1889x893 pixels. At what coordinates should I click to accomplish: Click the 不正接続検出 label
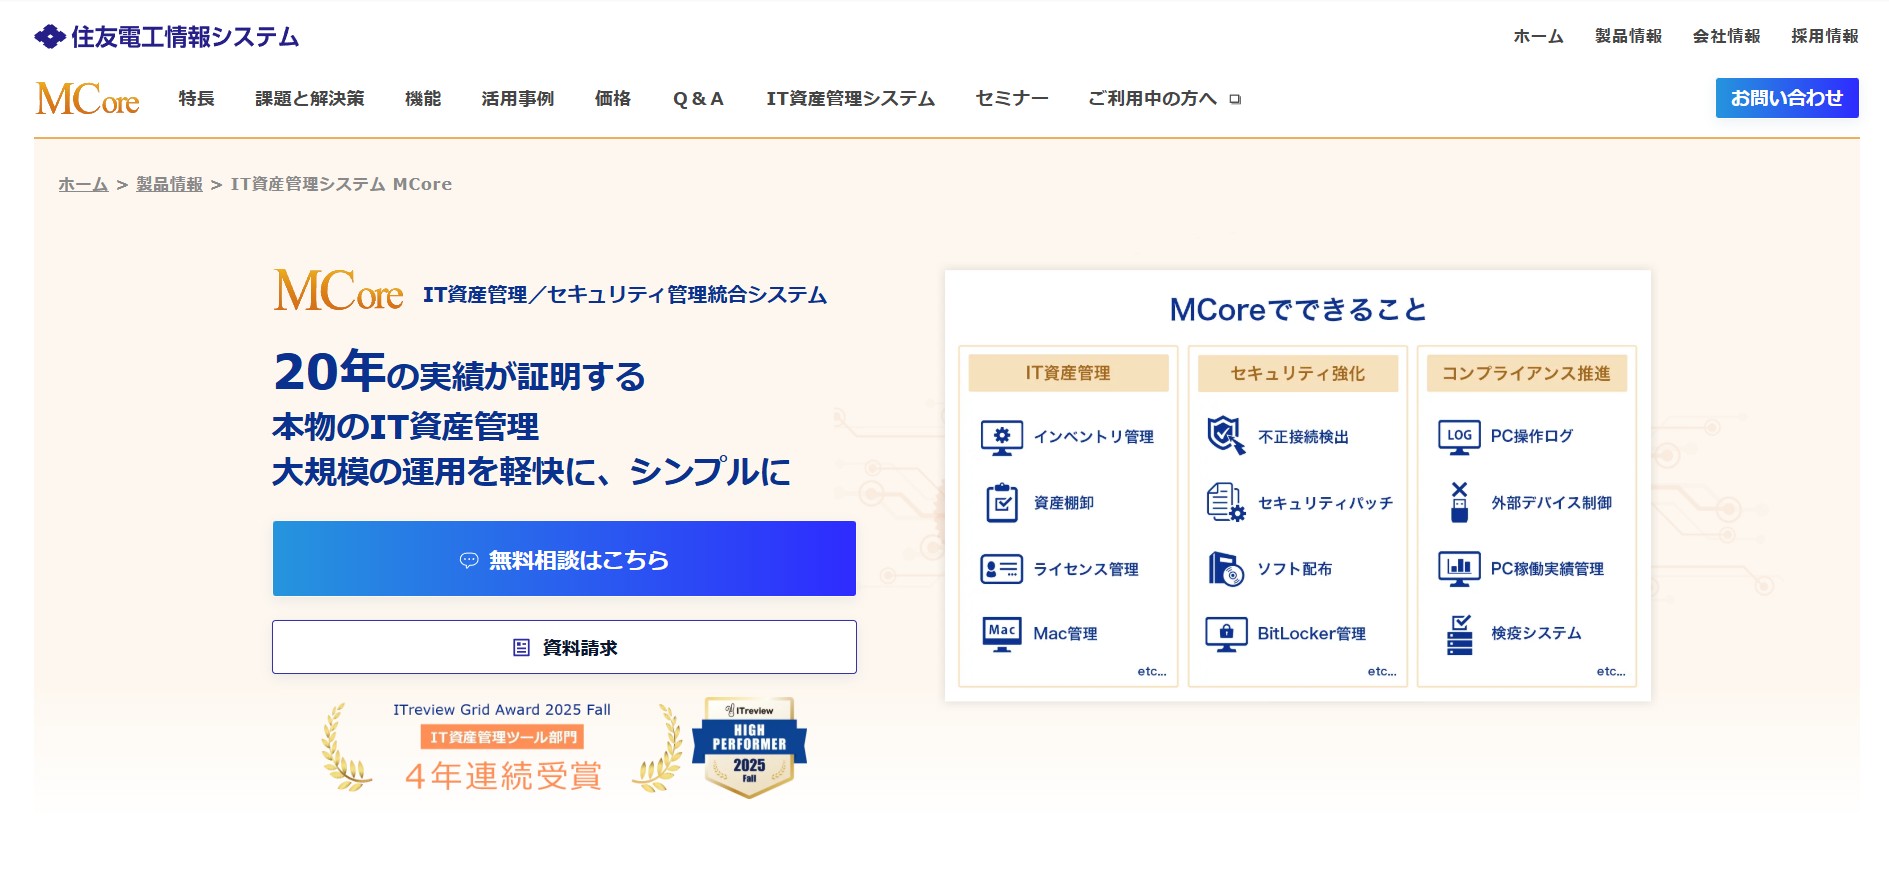coord(1304,437)
